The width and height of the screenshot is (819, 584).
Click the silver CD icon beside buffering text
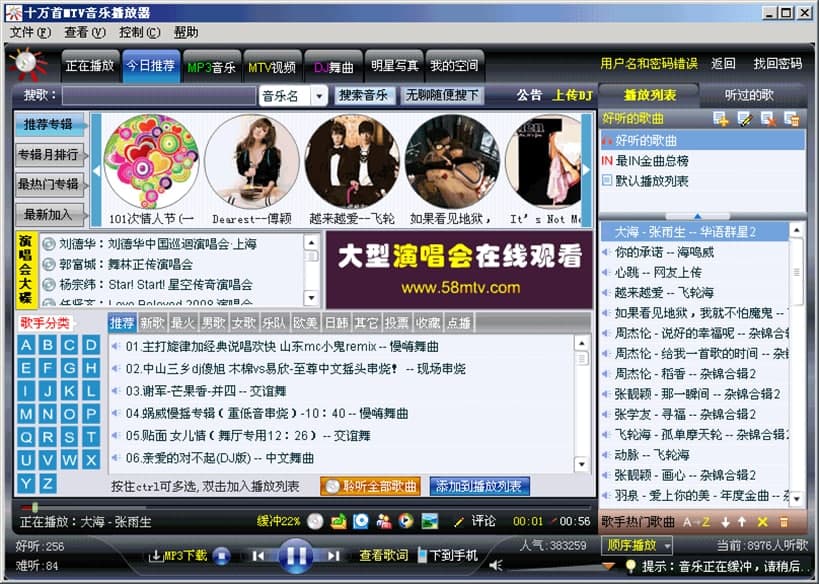click(315, 521)
